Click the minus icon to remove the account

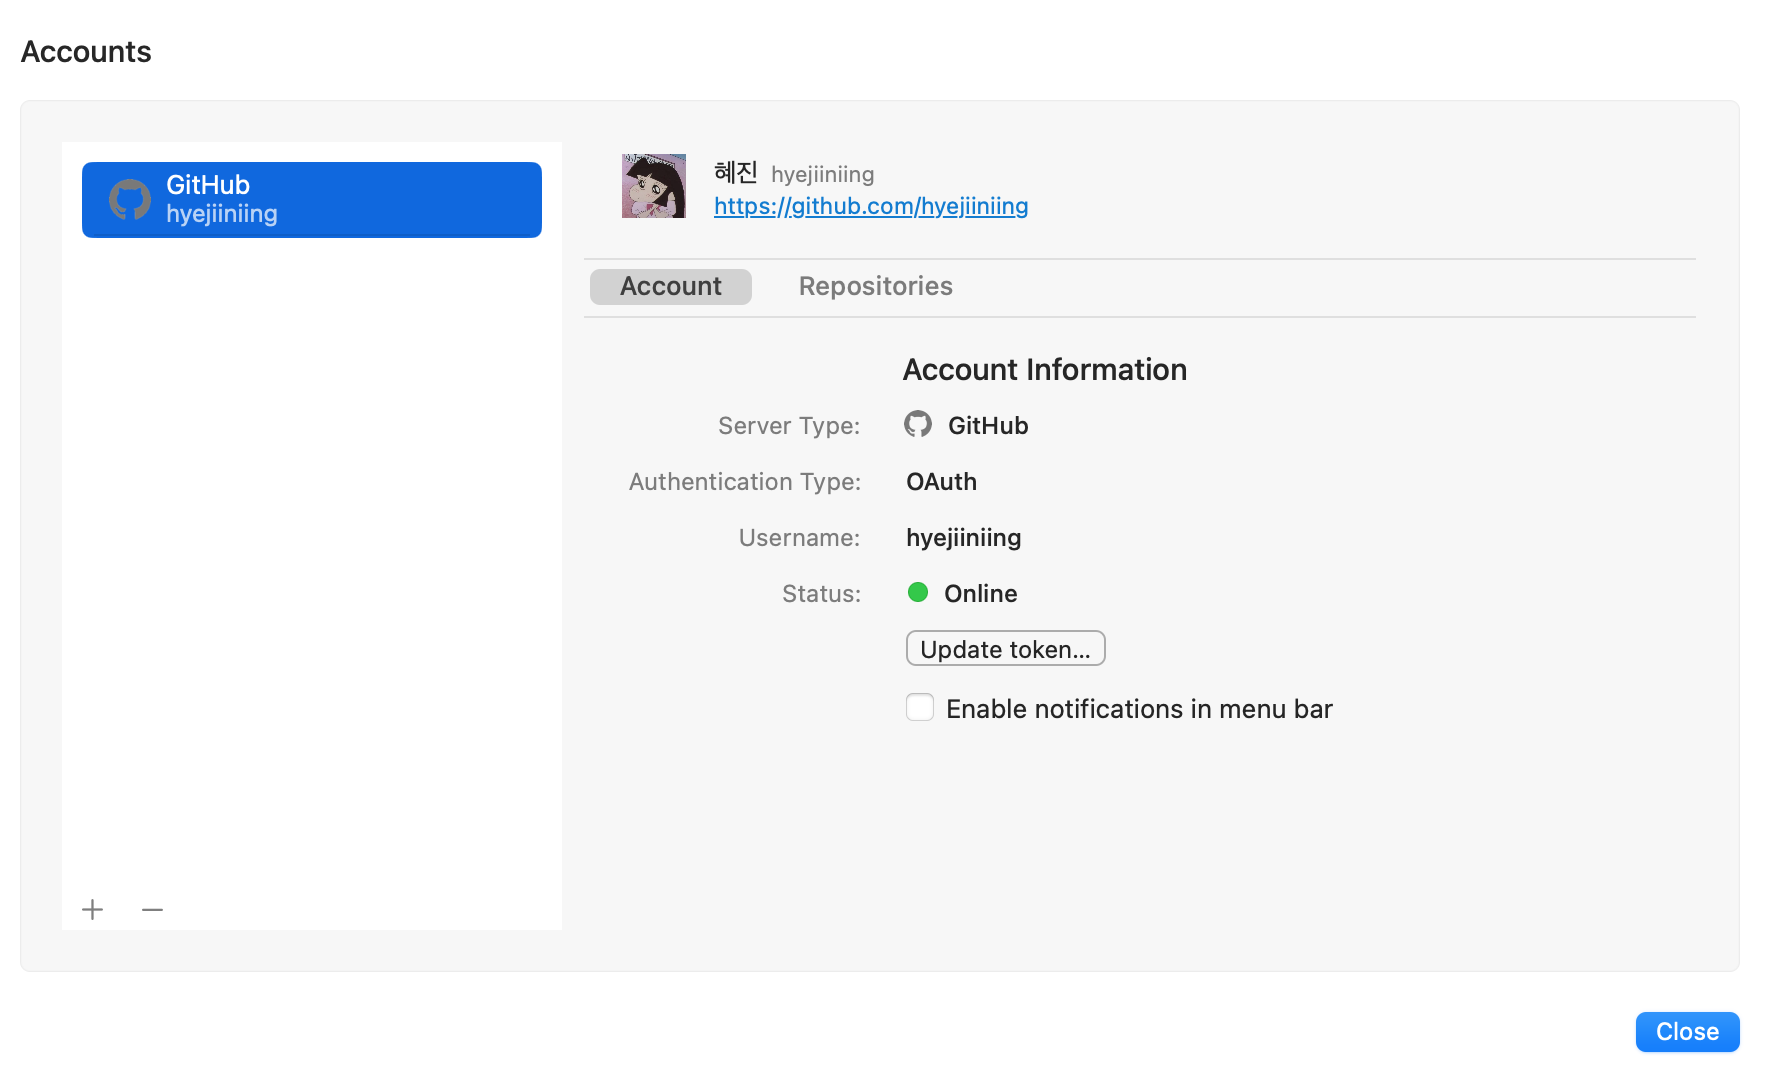coord(152,909)
